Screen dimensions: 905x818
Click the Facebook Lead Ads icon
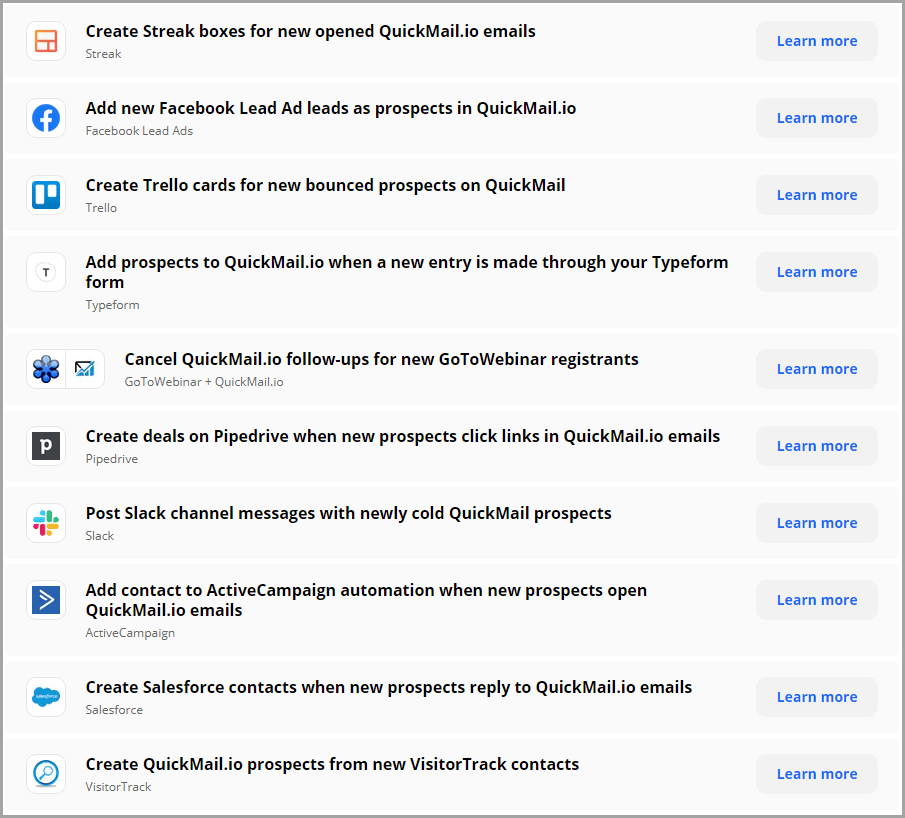coord(46,118)
